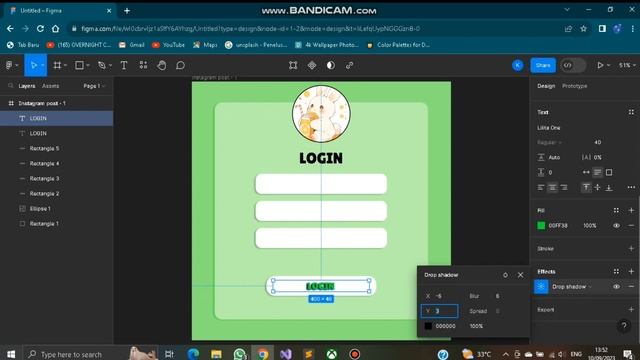Click the black drop shadow color swatch
The image size is (640, 360).
point(428,326)
